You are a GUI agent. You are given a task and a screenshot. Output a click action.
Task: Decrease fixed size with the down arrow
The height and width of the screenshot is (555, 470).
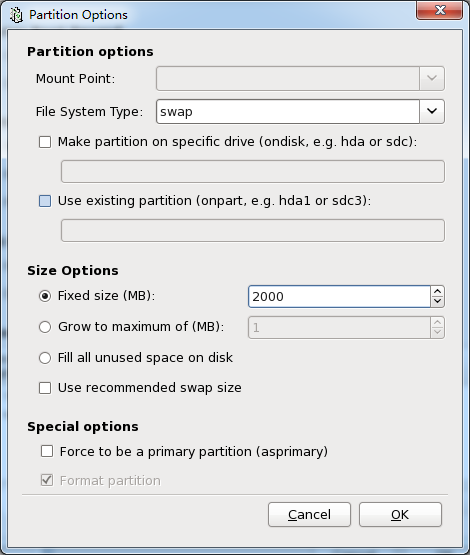437,302
